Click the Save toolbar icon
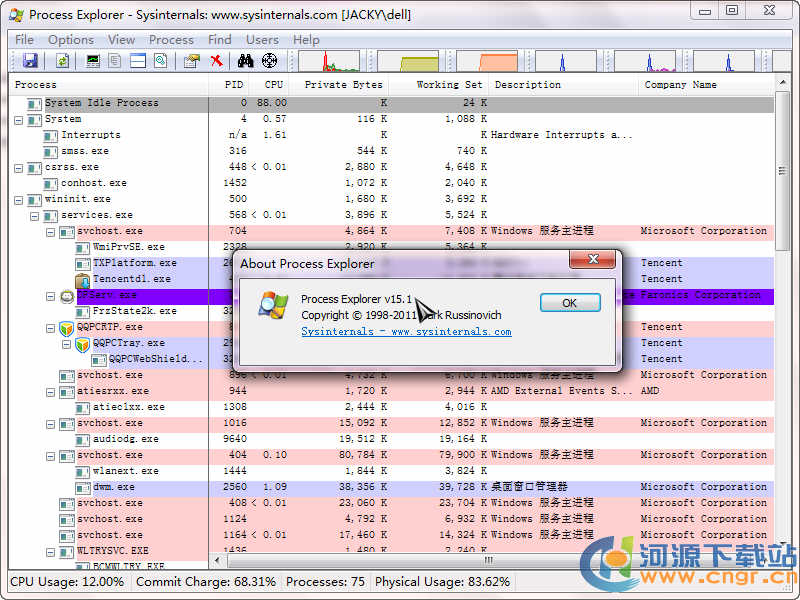The image size is (800, 600). (x=30, y=61)
